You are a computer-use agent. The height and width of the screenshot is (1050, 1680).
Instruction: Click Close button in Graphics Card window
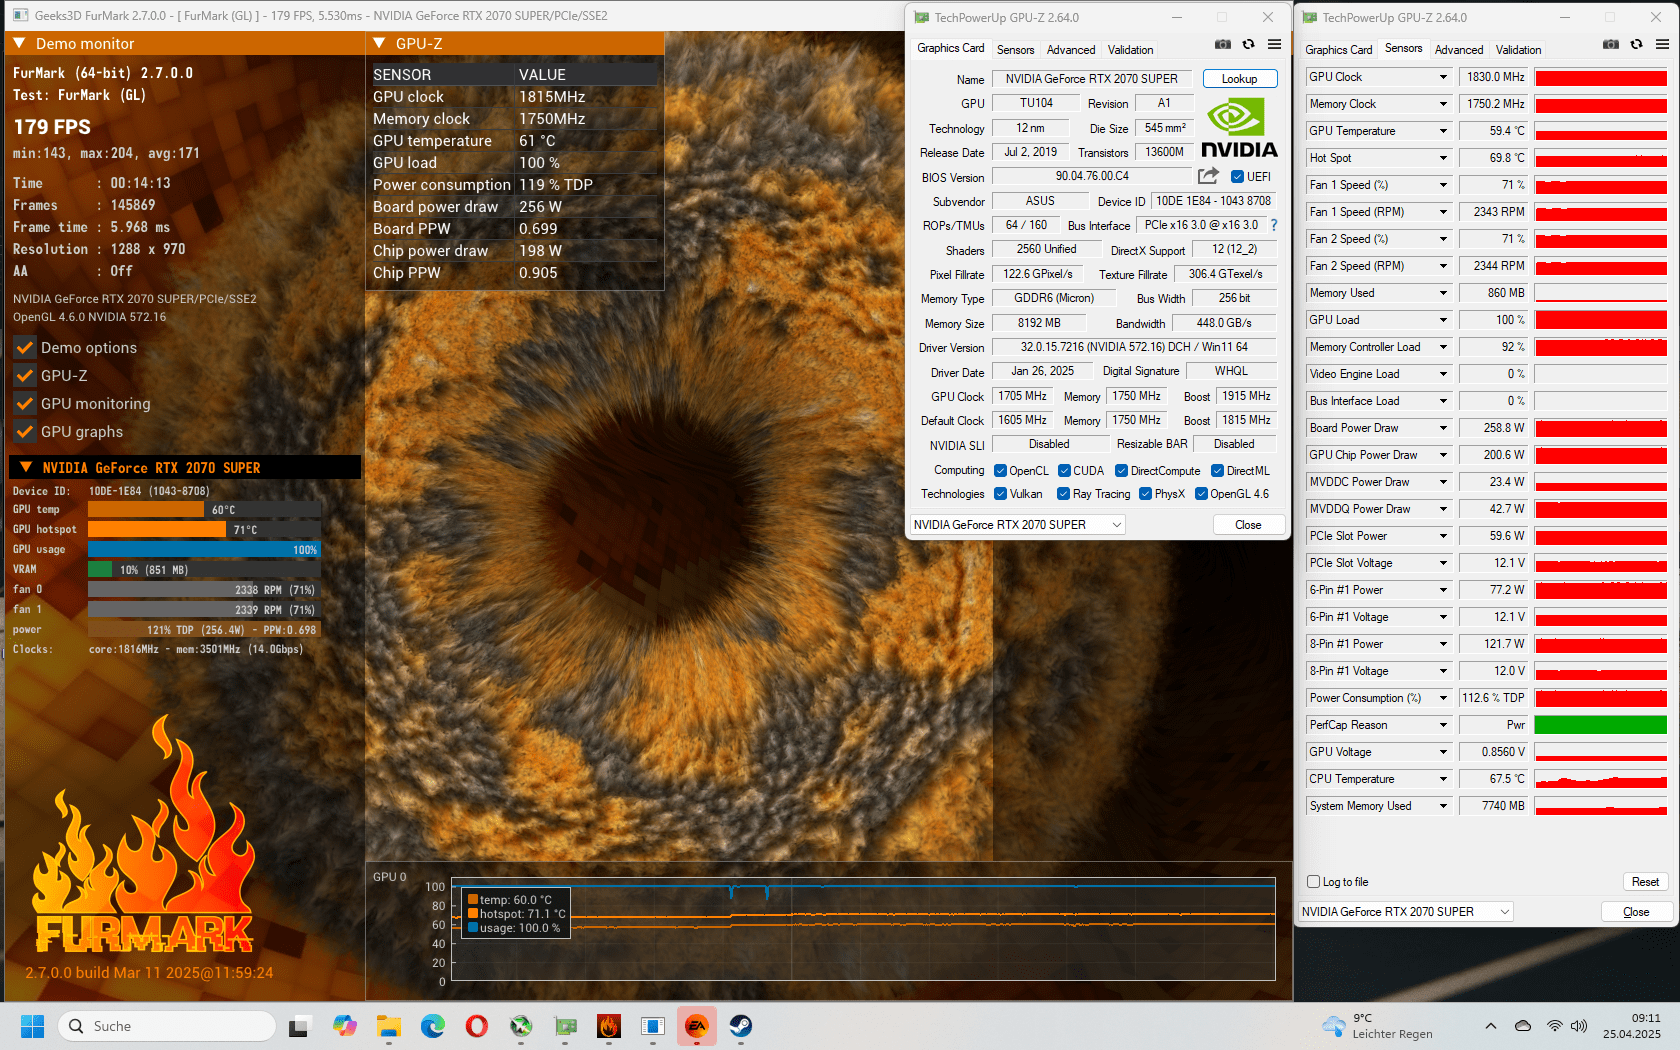[1248, 525]
